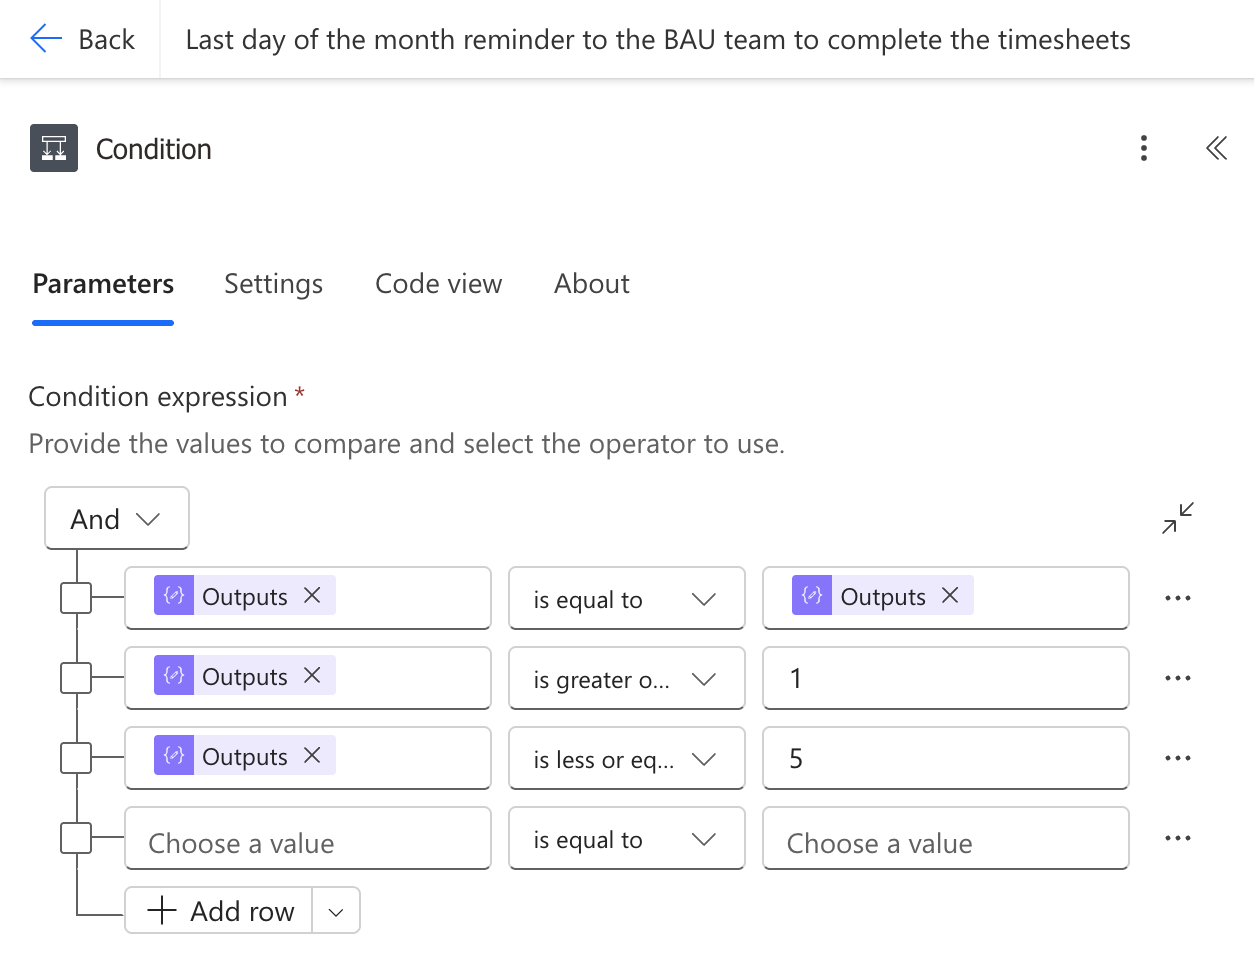
Task: Collapse the panel with double chevron icon
Action: click(x=1216, y=149)
